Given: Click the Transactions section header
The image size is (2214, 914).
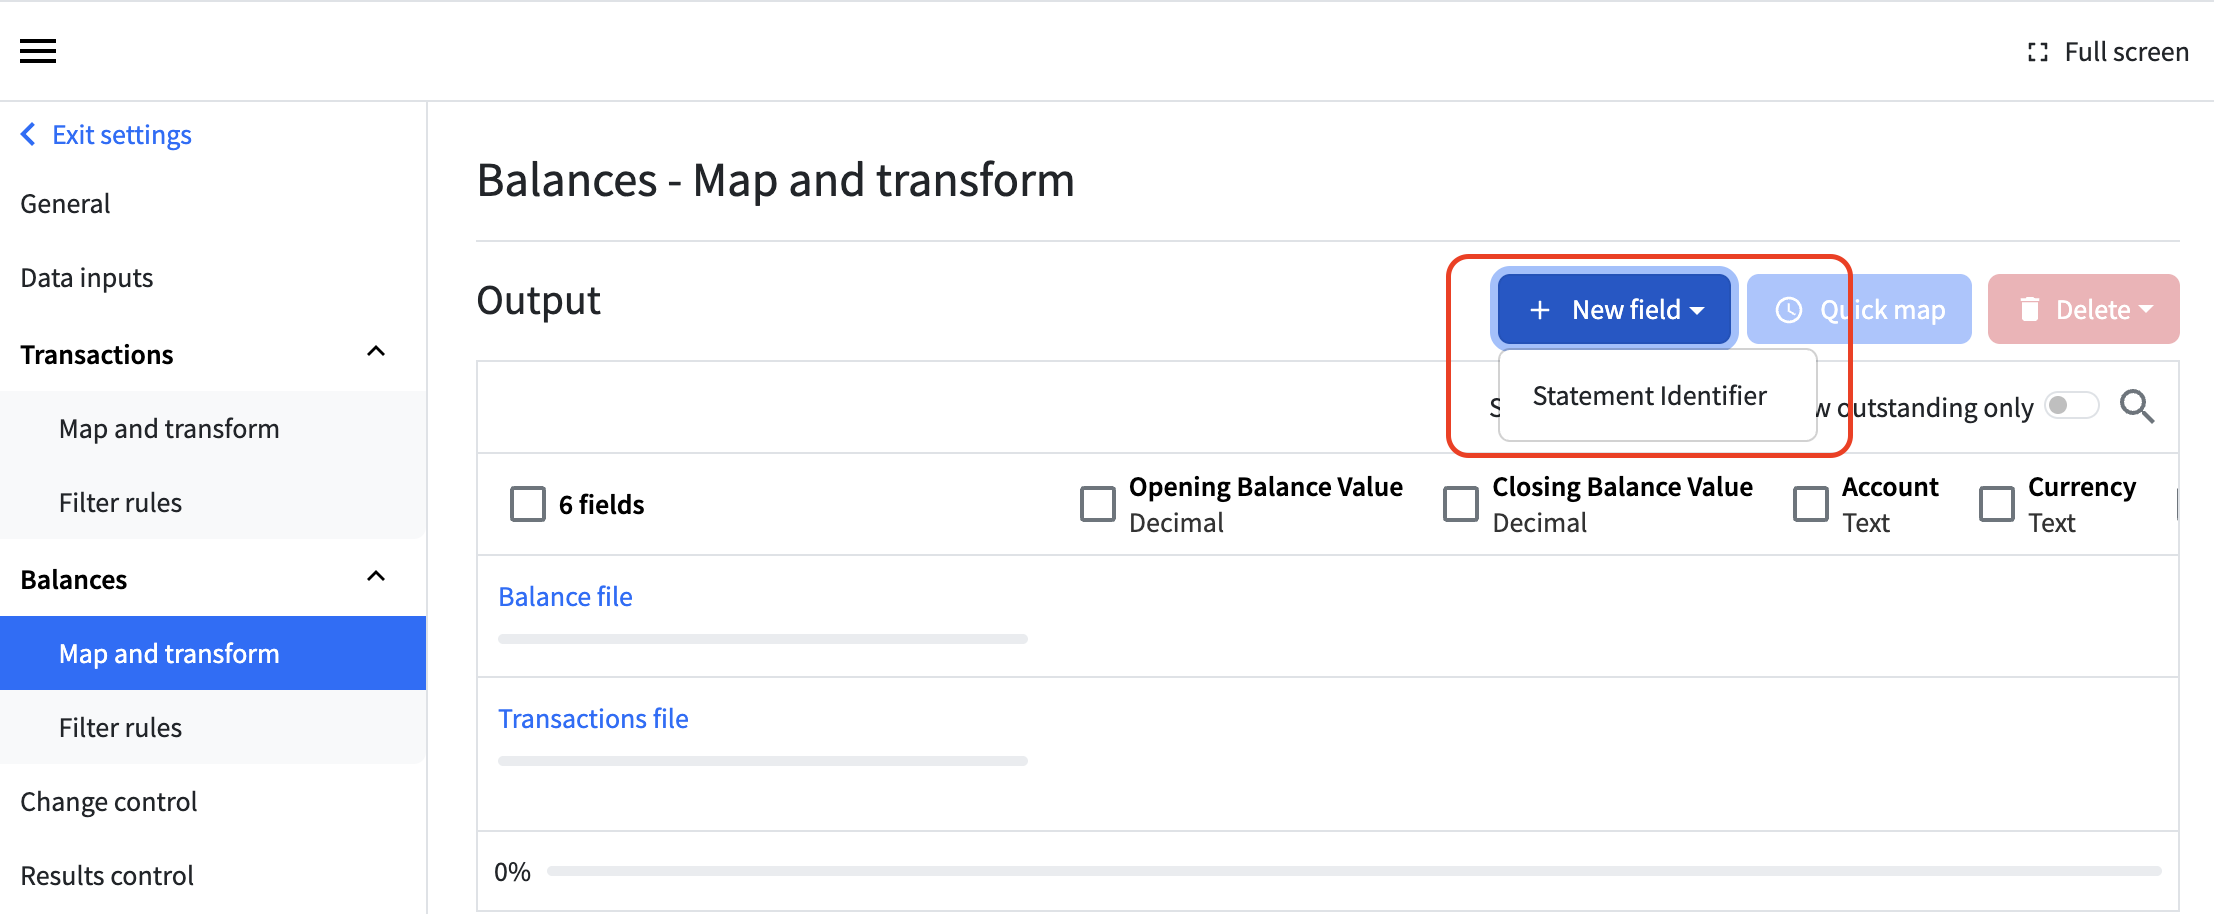Looking at the screenshot, I should click(x=97, y=354).
